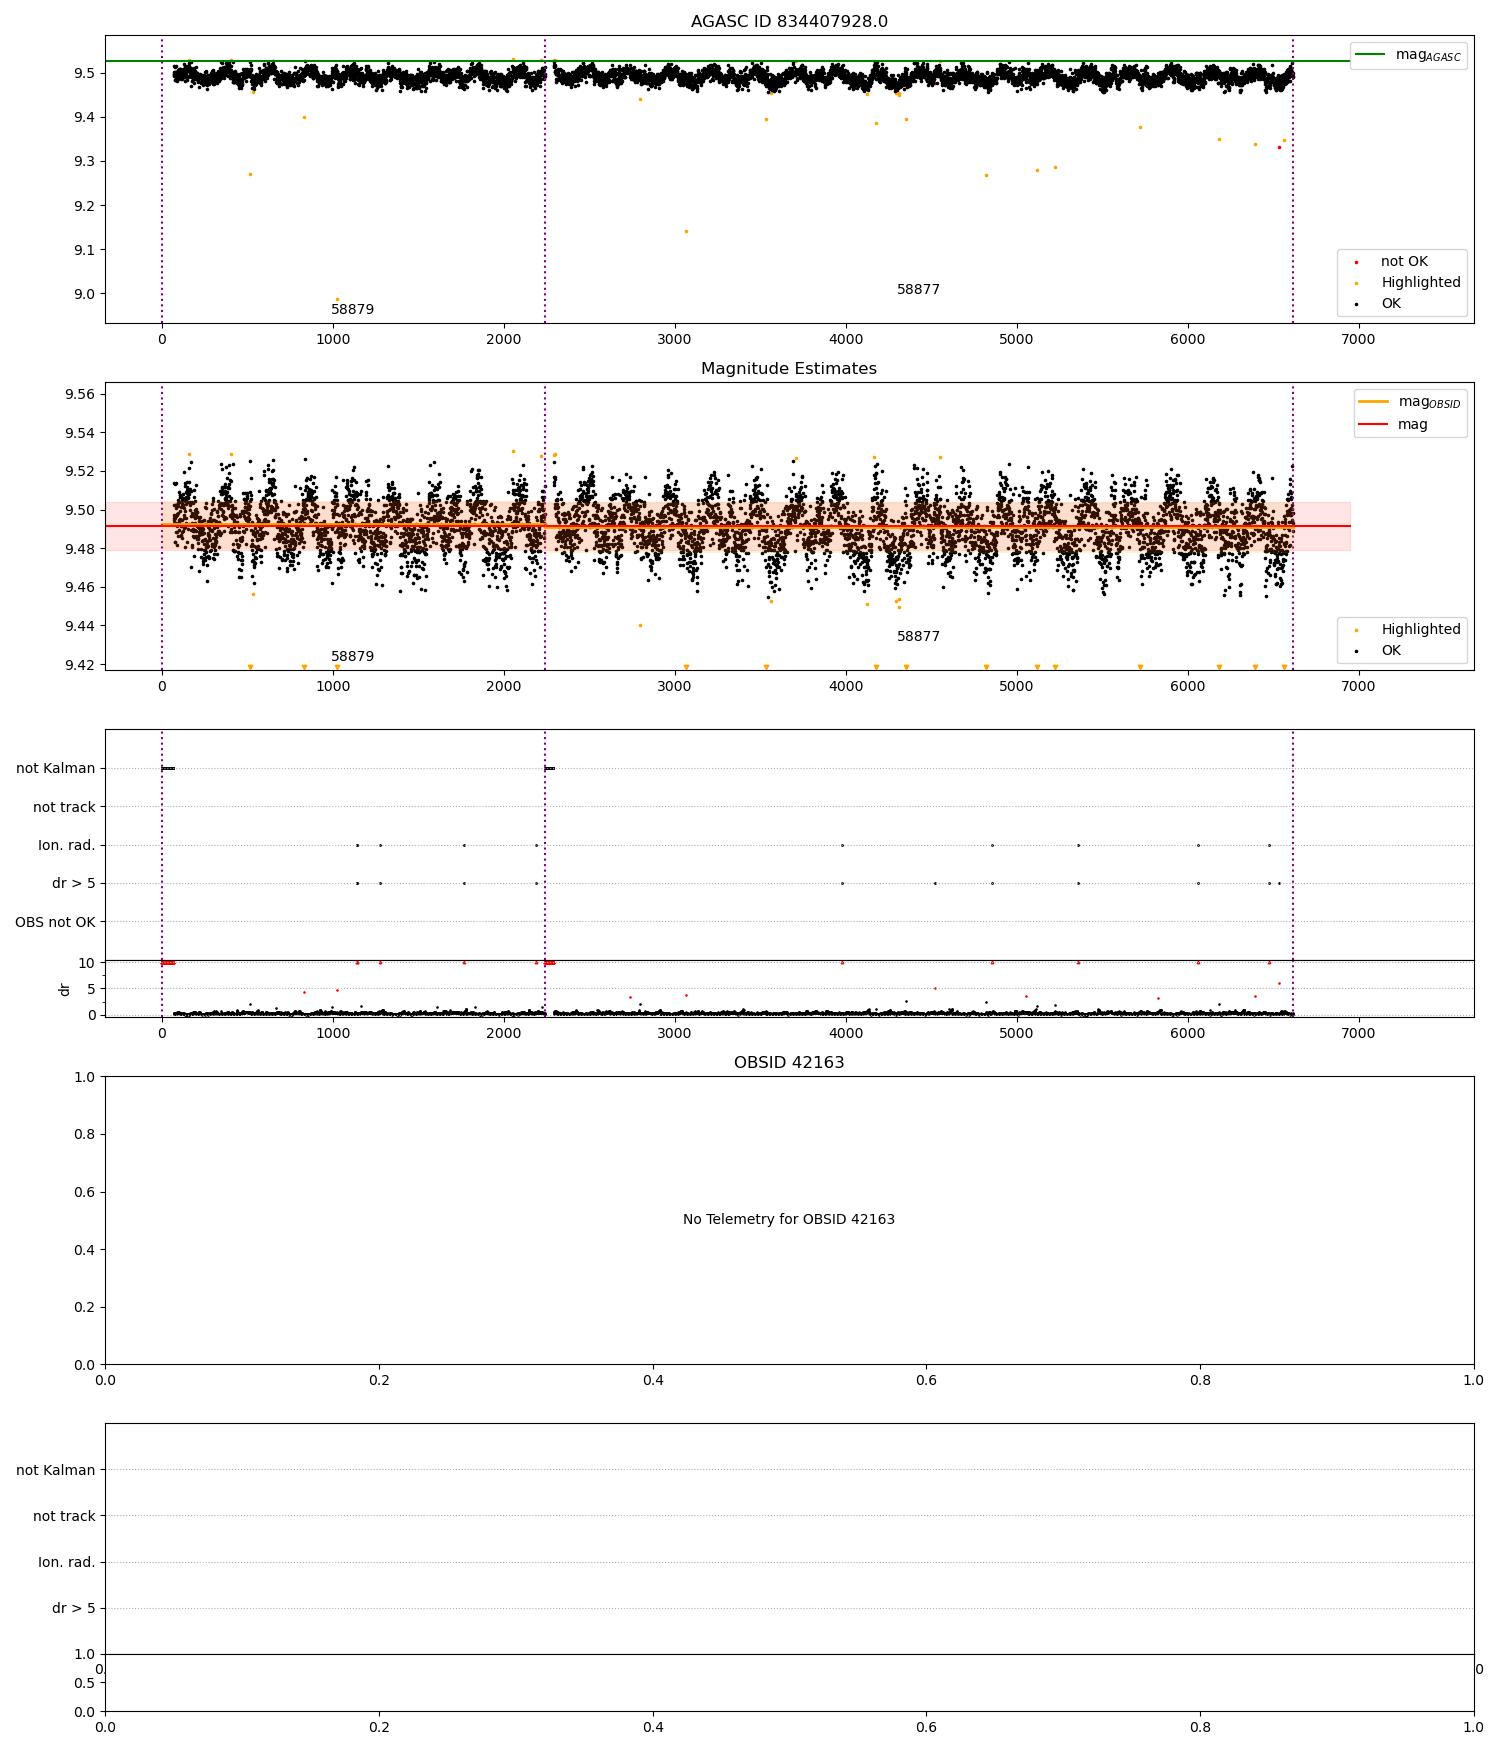Click the 'No Telemetry for OBSID 42163' text
Screen dimensions: 1500x1750
[789, 1220]
